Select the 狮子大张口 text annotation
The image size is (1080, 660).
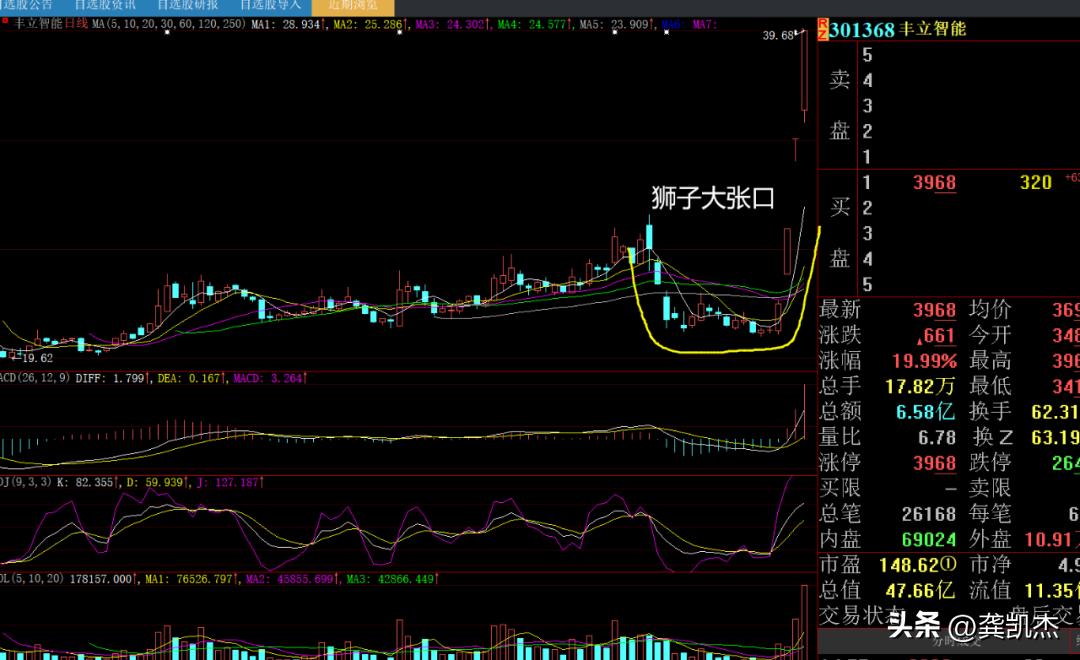point(713,198)
